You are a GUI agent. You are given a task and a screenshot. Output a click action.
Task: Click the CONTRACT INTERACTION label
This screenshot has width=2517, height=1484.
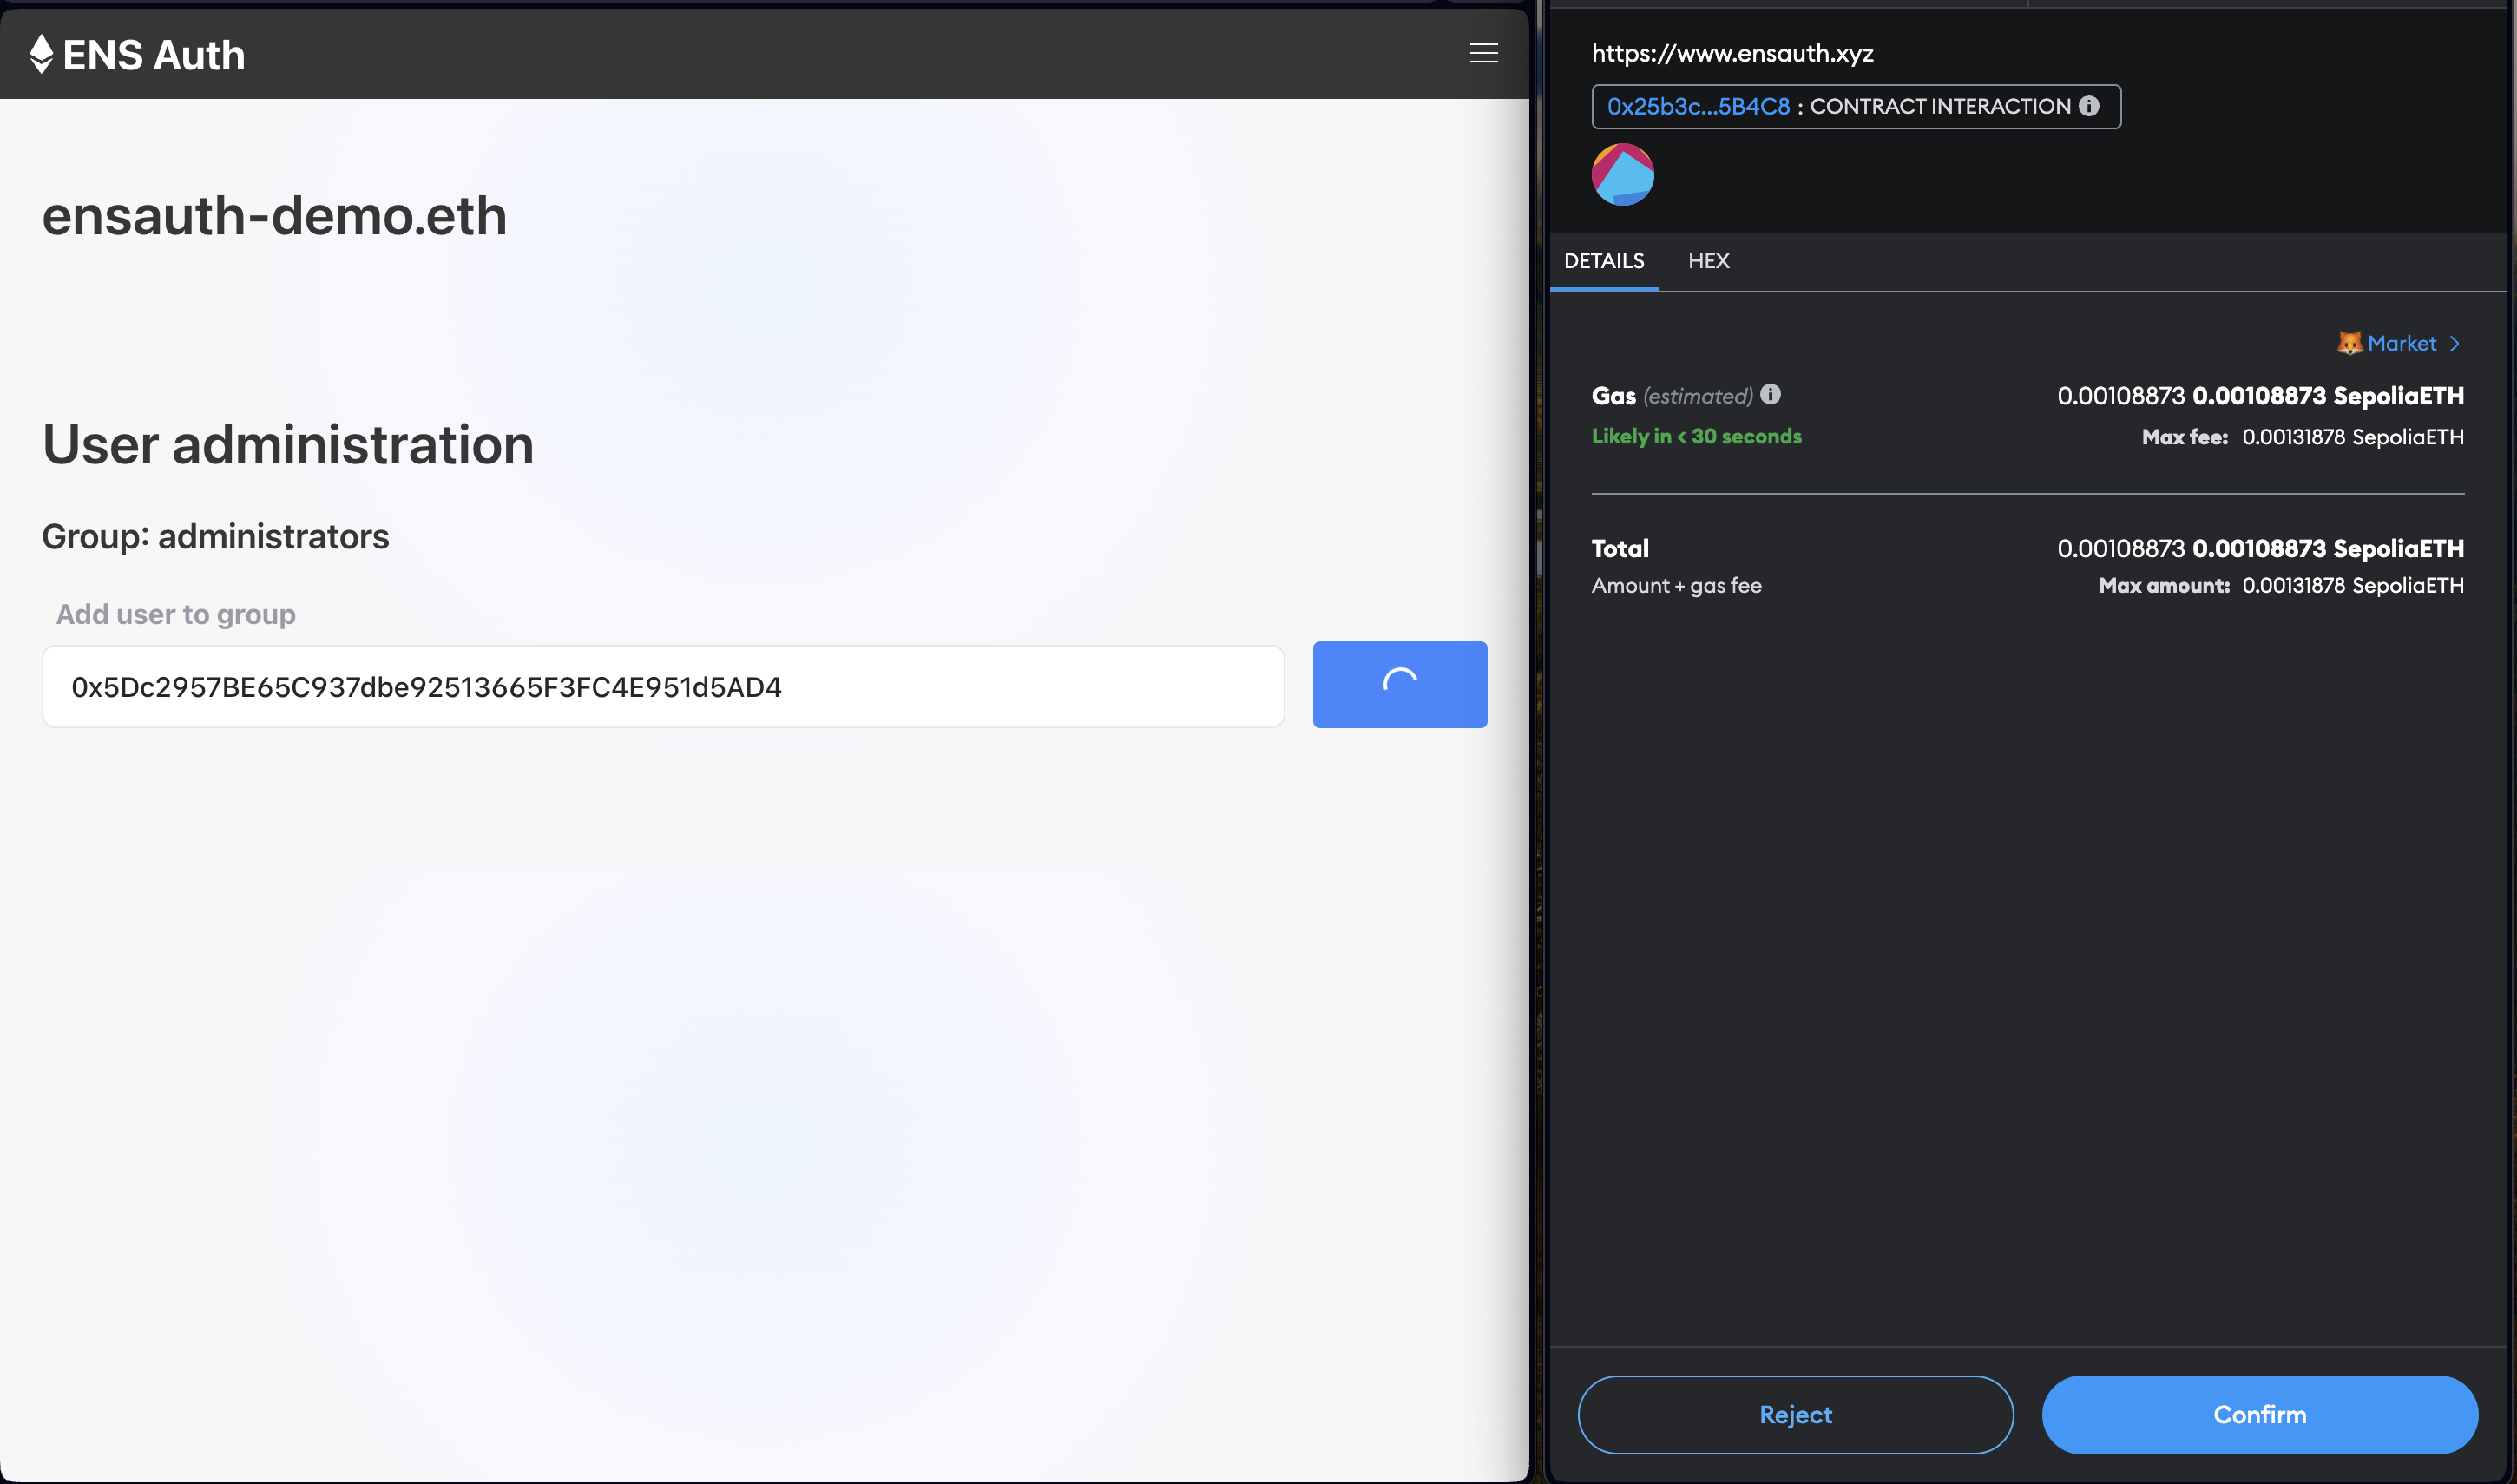[x=1939, y=106]
